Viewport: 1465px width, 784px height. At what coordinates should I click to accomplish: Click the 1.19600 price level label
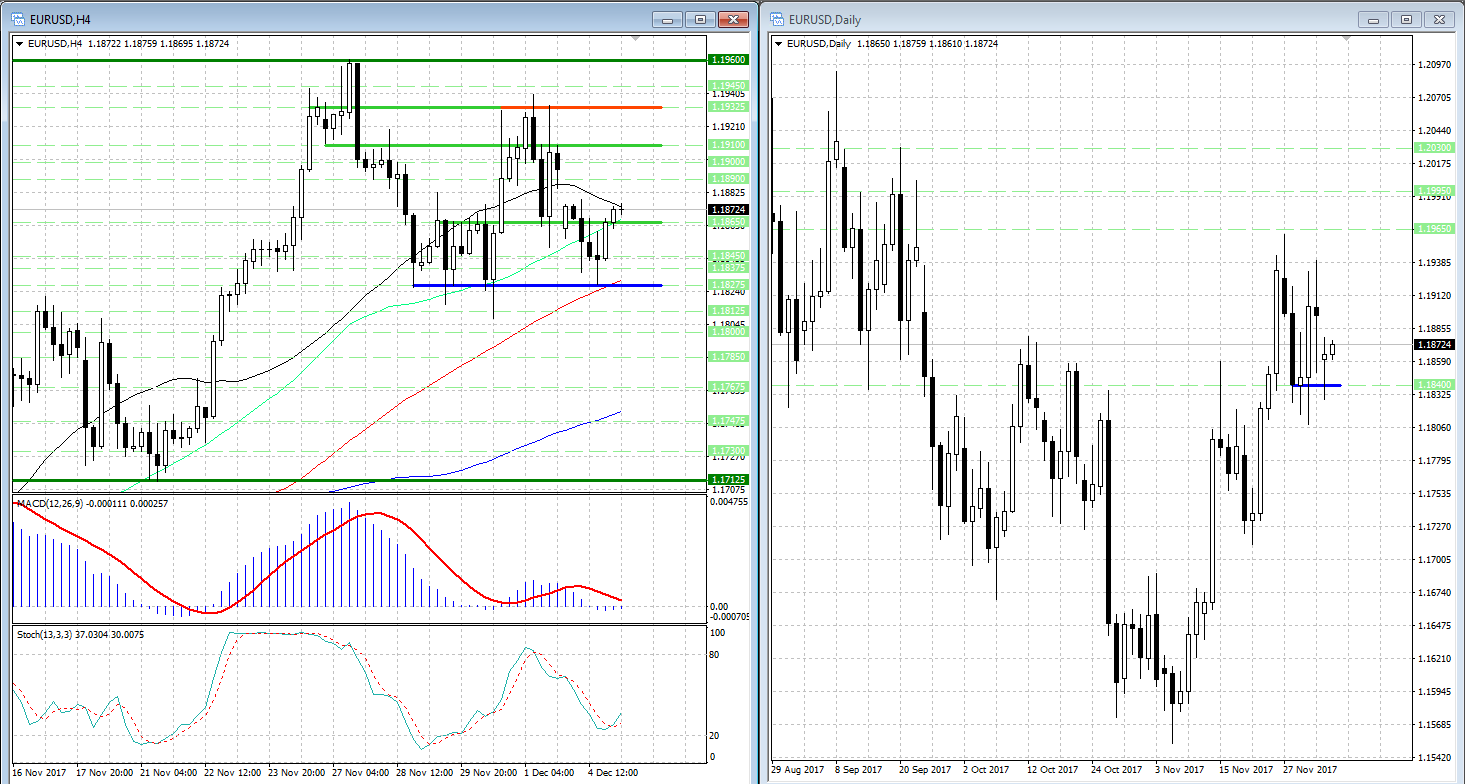pos(727,60)
